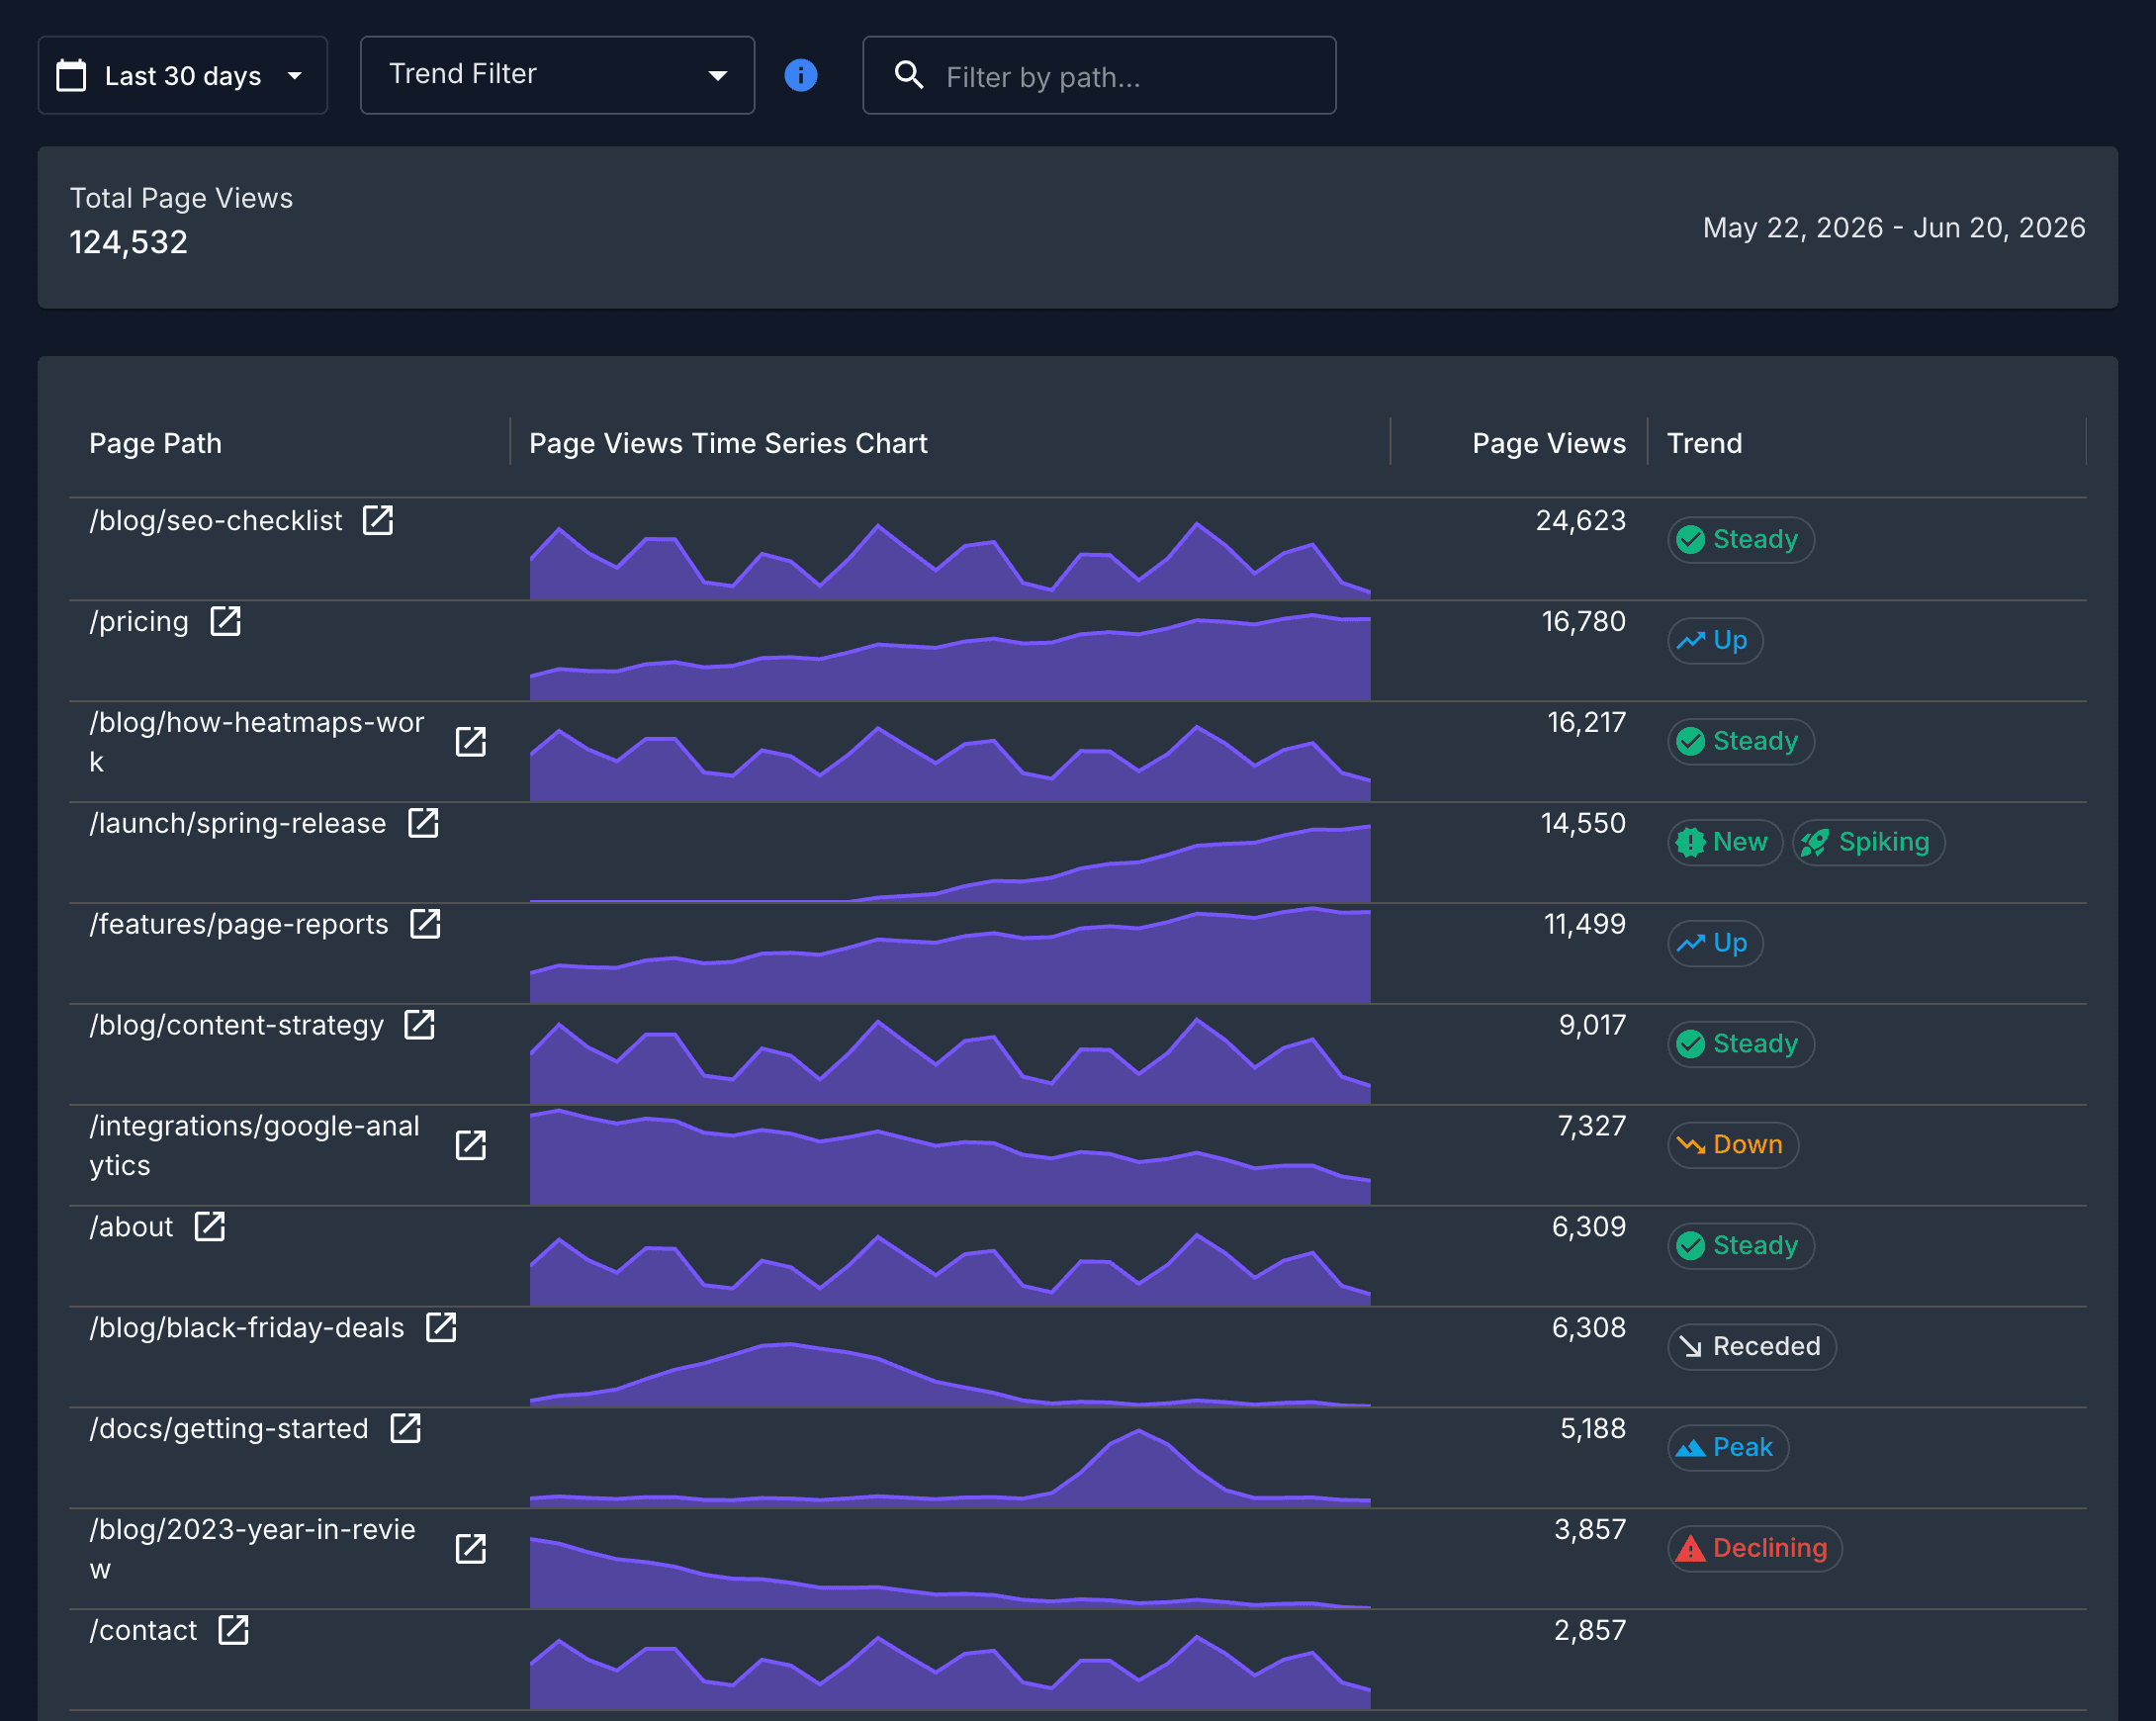Screen dimensions: 2156x1721
Task: Sort by the Trend column header
Action: [1704, 443]
